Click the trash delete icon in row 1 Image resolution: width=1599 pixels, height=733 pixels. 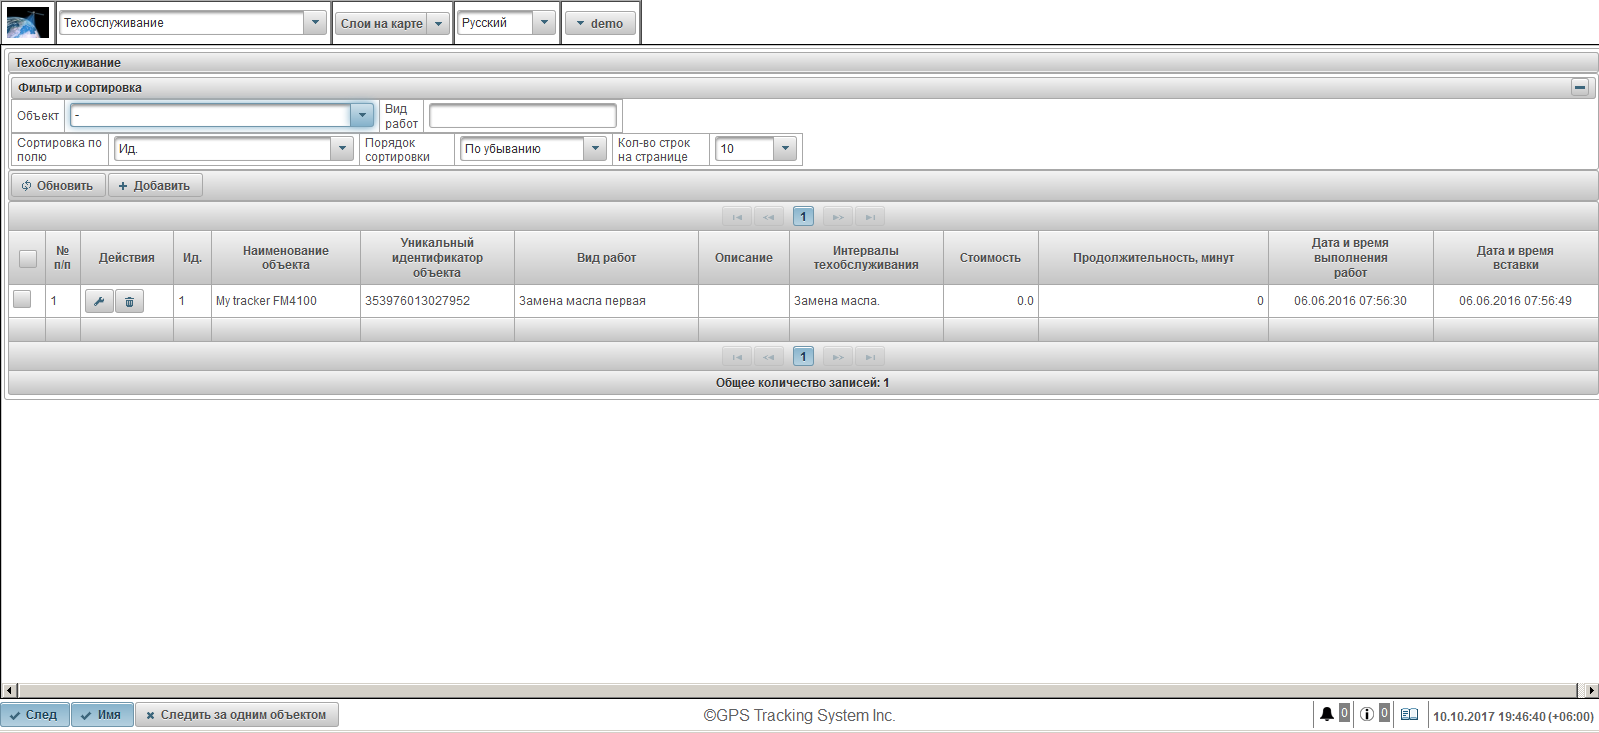click(129, 301)
